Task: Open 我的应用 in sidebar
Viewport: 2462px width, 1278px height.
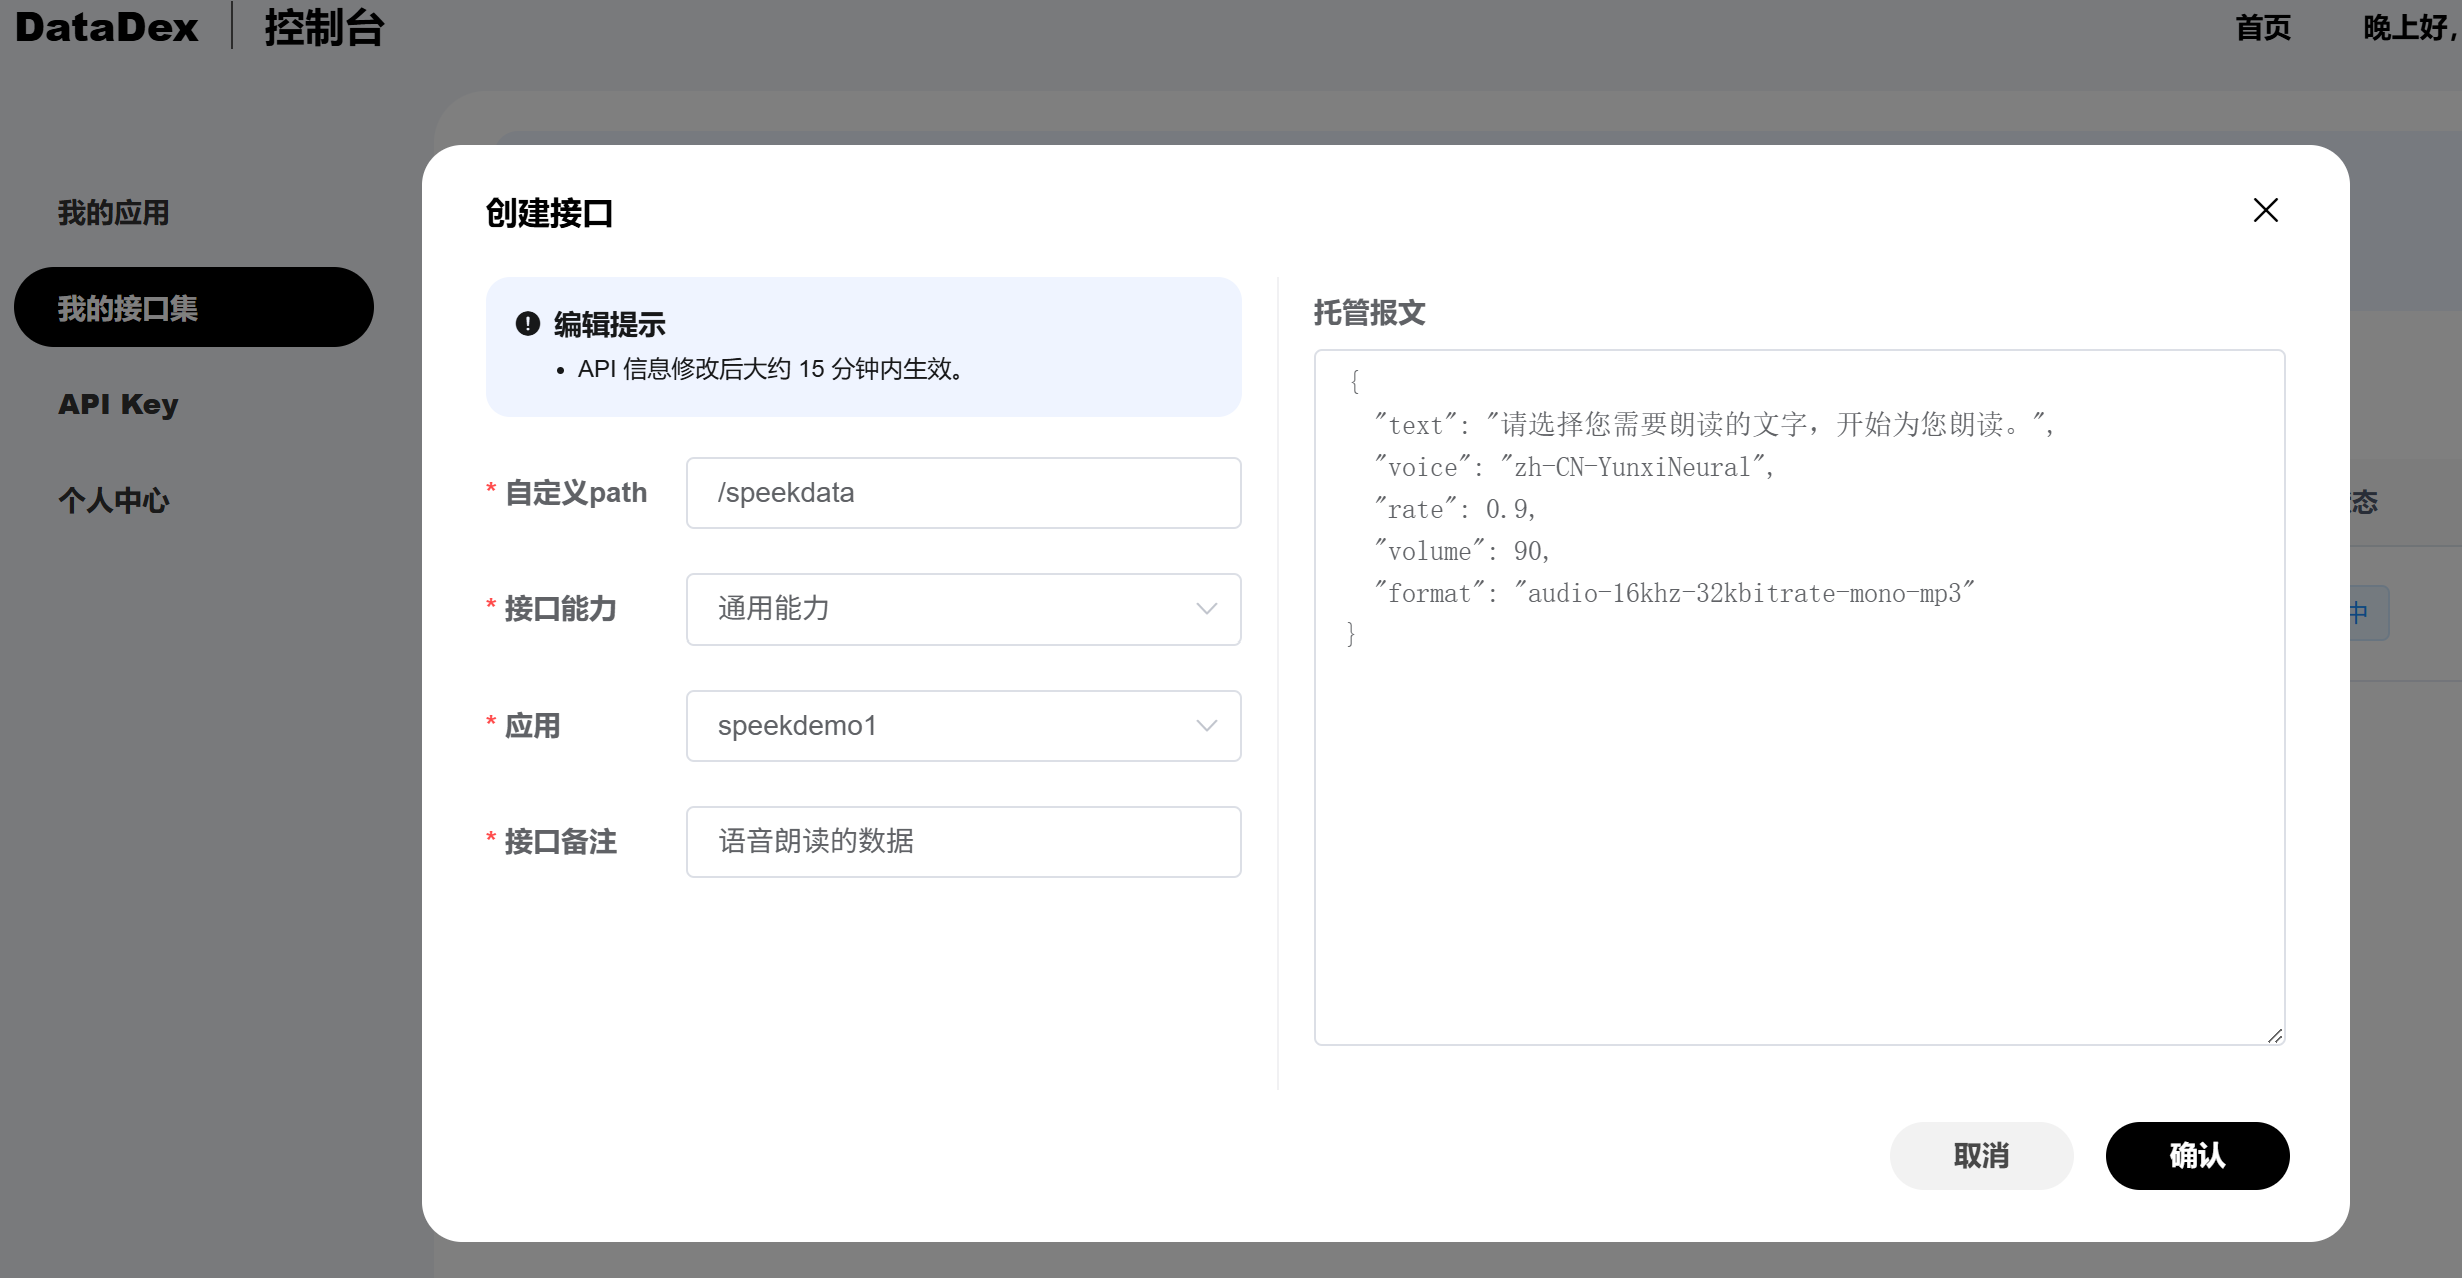Action: (x=113, y=212)
